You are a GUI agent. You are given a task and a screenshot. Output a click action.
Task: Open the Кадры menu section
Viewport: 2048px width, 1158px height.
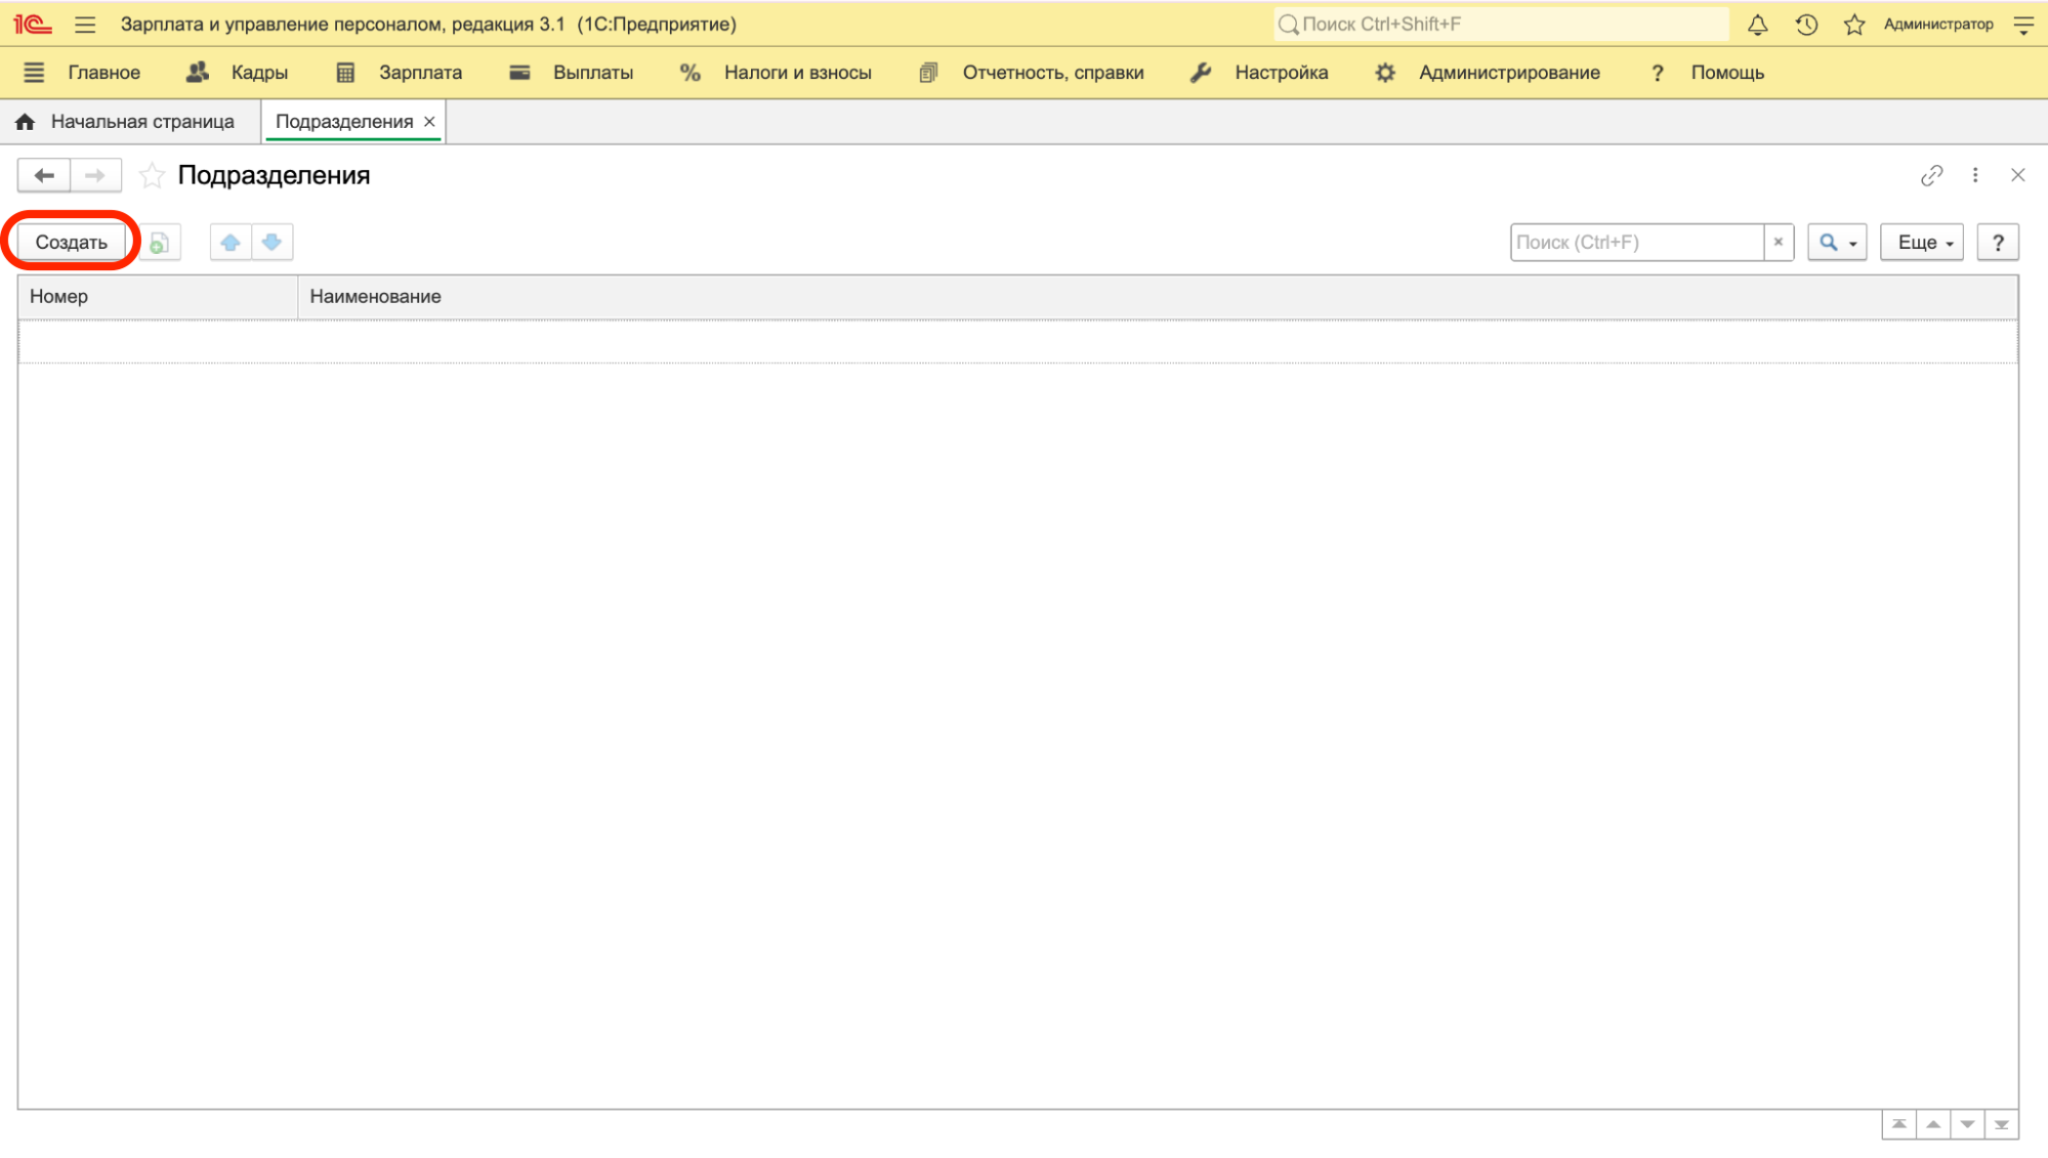238,72
